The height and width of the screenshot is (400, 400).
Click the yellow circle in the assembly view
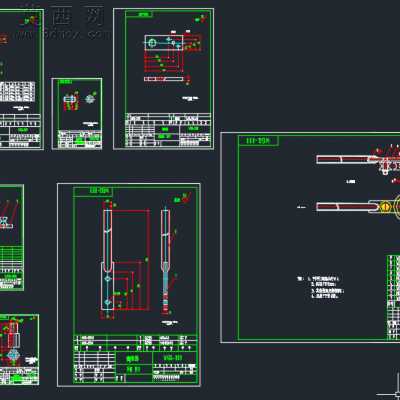(386, 207)
